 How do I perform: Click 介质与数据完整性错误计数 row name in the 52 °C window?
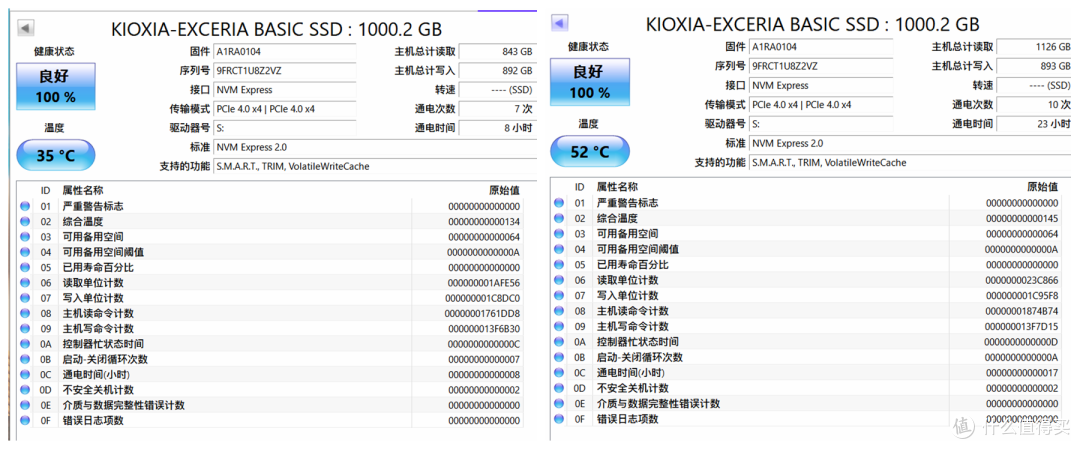pos(658,404)
